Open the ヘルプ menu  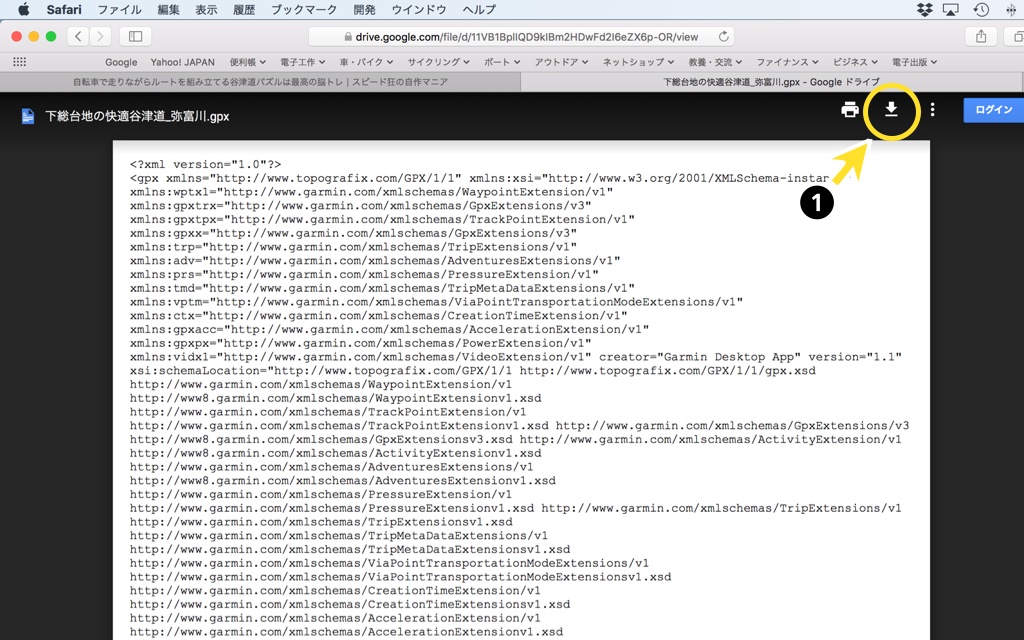(x=479, y=10)
